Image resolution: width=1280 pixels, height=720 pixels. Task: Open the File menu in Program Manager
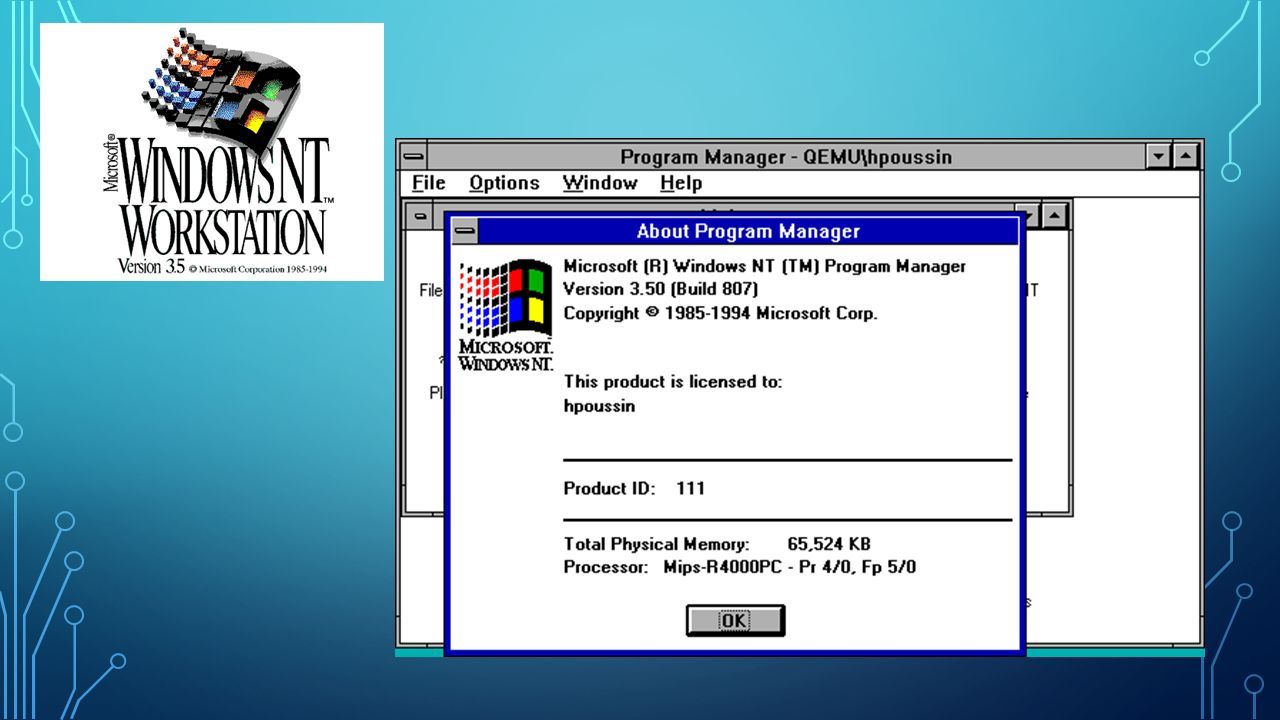click(x=428, y=183)
